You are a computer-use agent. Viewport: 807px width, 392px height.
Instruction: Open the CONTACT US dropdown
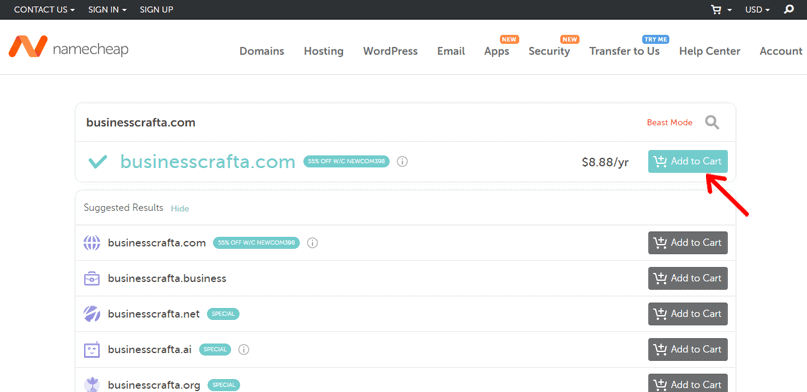click(44, 10)
